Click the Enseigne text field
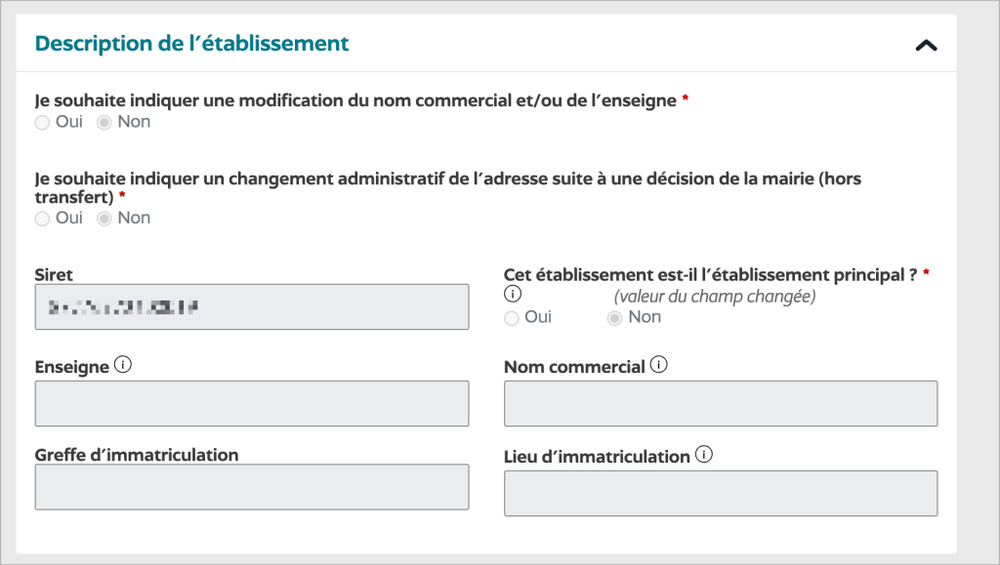Screen dimensions: 1000x565 pyautogui.click(x=251, y=403)
